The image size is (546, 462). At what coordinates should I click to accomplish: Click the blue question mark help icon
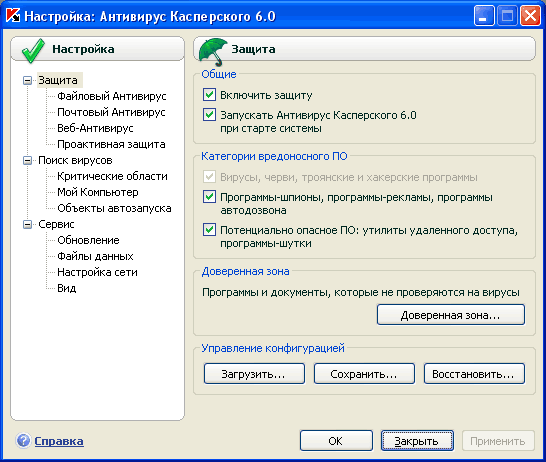click(x=23, y=440)
